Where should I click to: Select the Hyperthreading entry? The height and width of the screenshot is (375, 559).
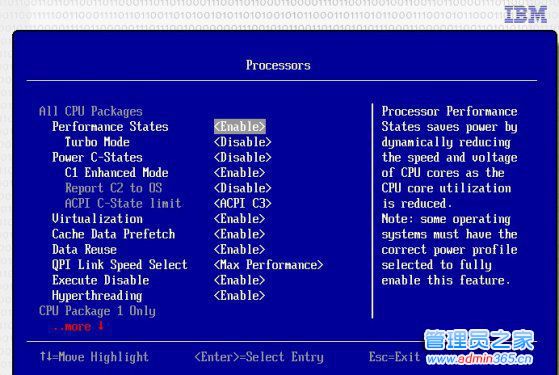pyautogui.click(x=97, y=296)
